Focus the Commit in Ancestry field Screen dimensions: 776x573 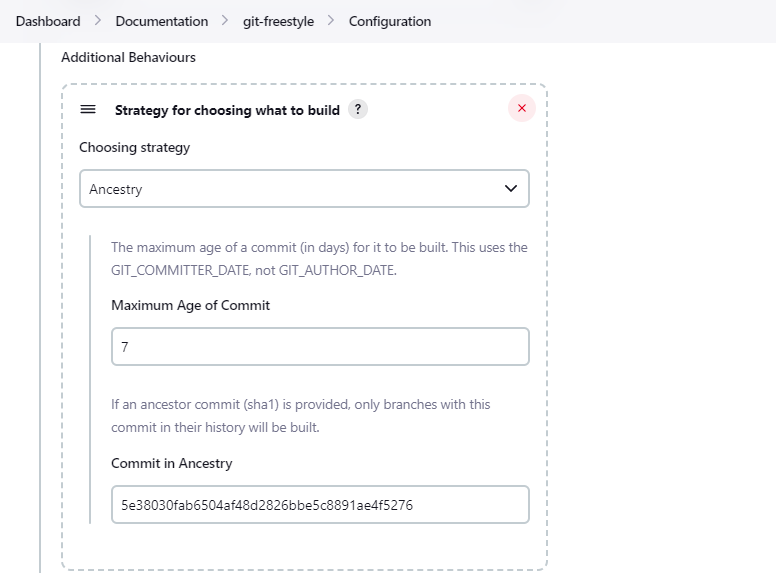tap(320, 505)
